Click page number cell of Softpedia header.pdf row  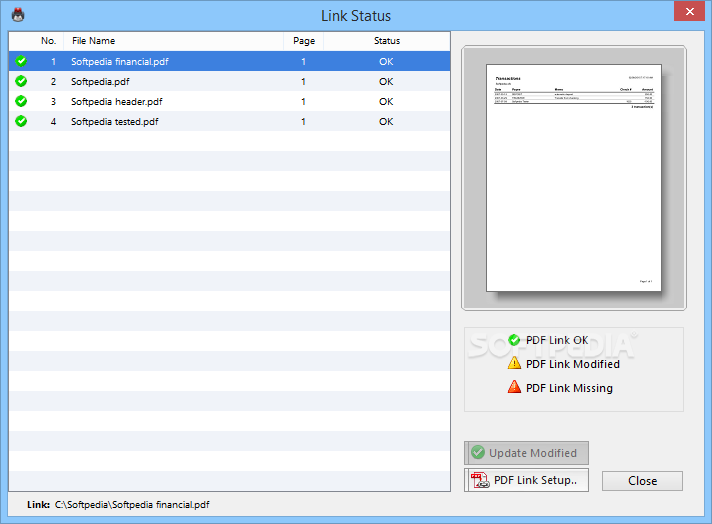(303, 102)
